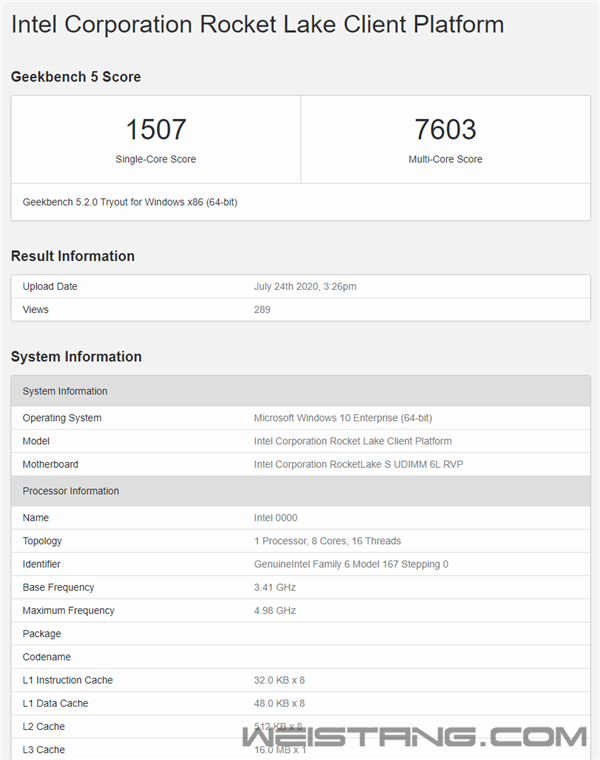Select the views count 289
This screenshot has height=760, width=600.
tap(262, 310)
